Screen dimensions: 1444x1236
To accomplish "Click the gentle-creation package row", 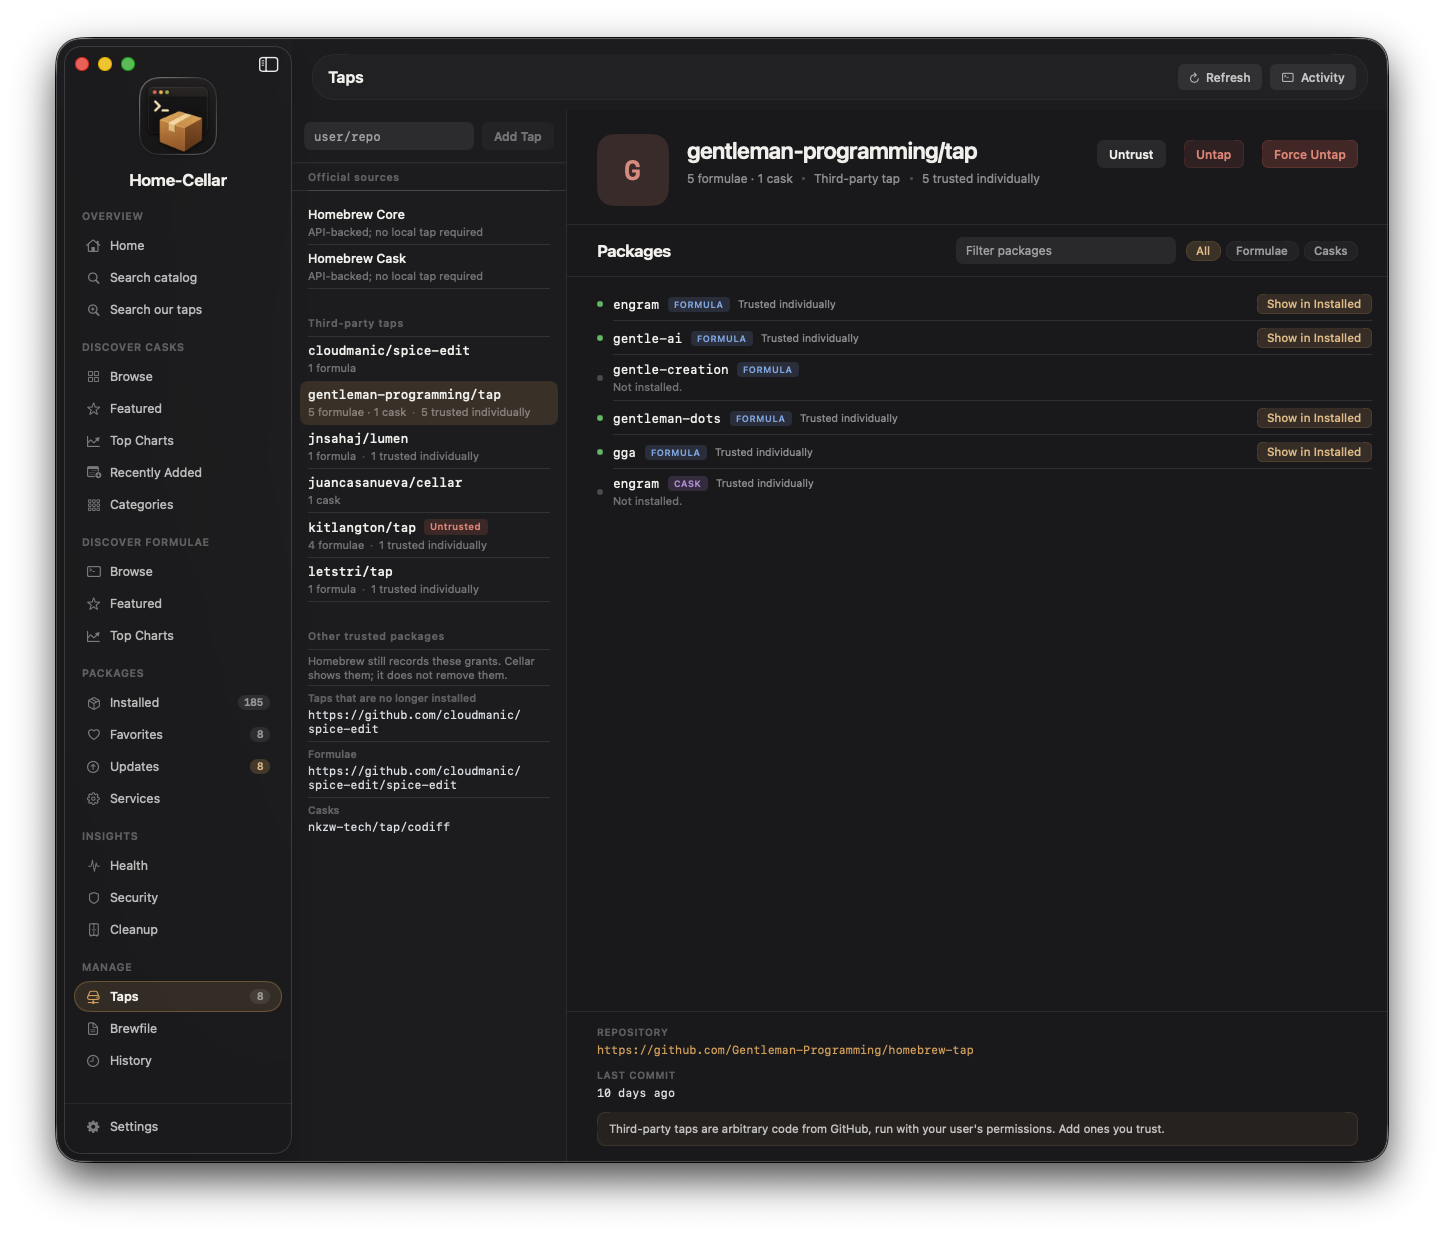I will 984,378.
